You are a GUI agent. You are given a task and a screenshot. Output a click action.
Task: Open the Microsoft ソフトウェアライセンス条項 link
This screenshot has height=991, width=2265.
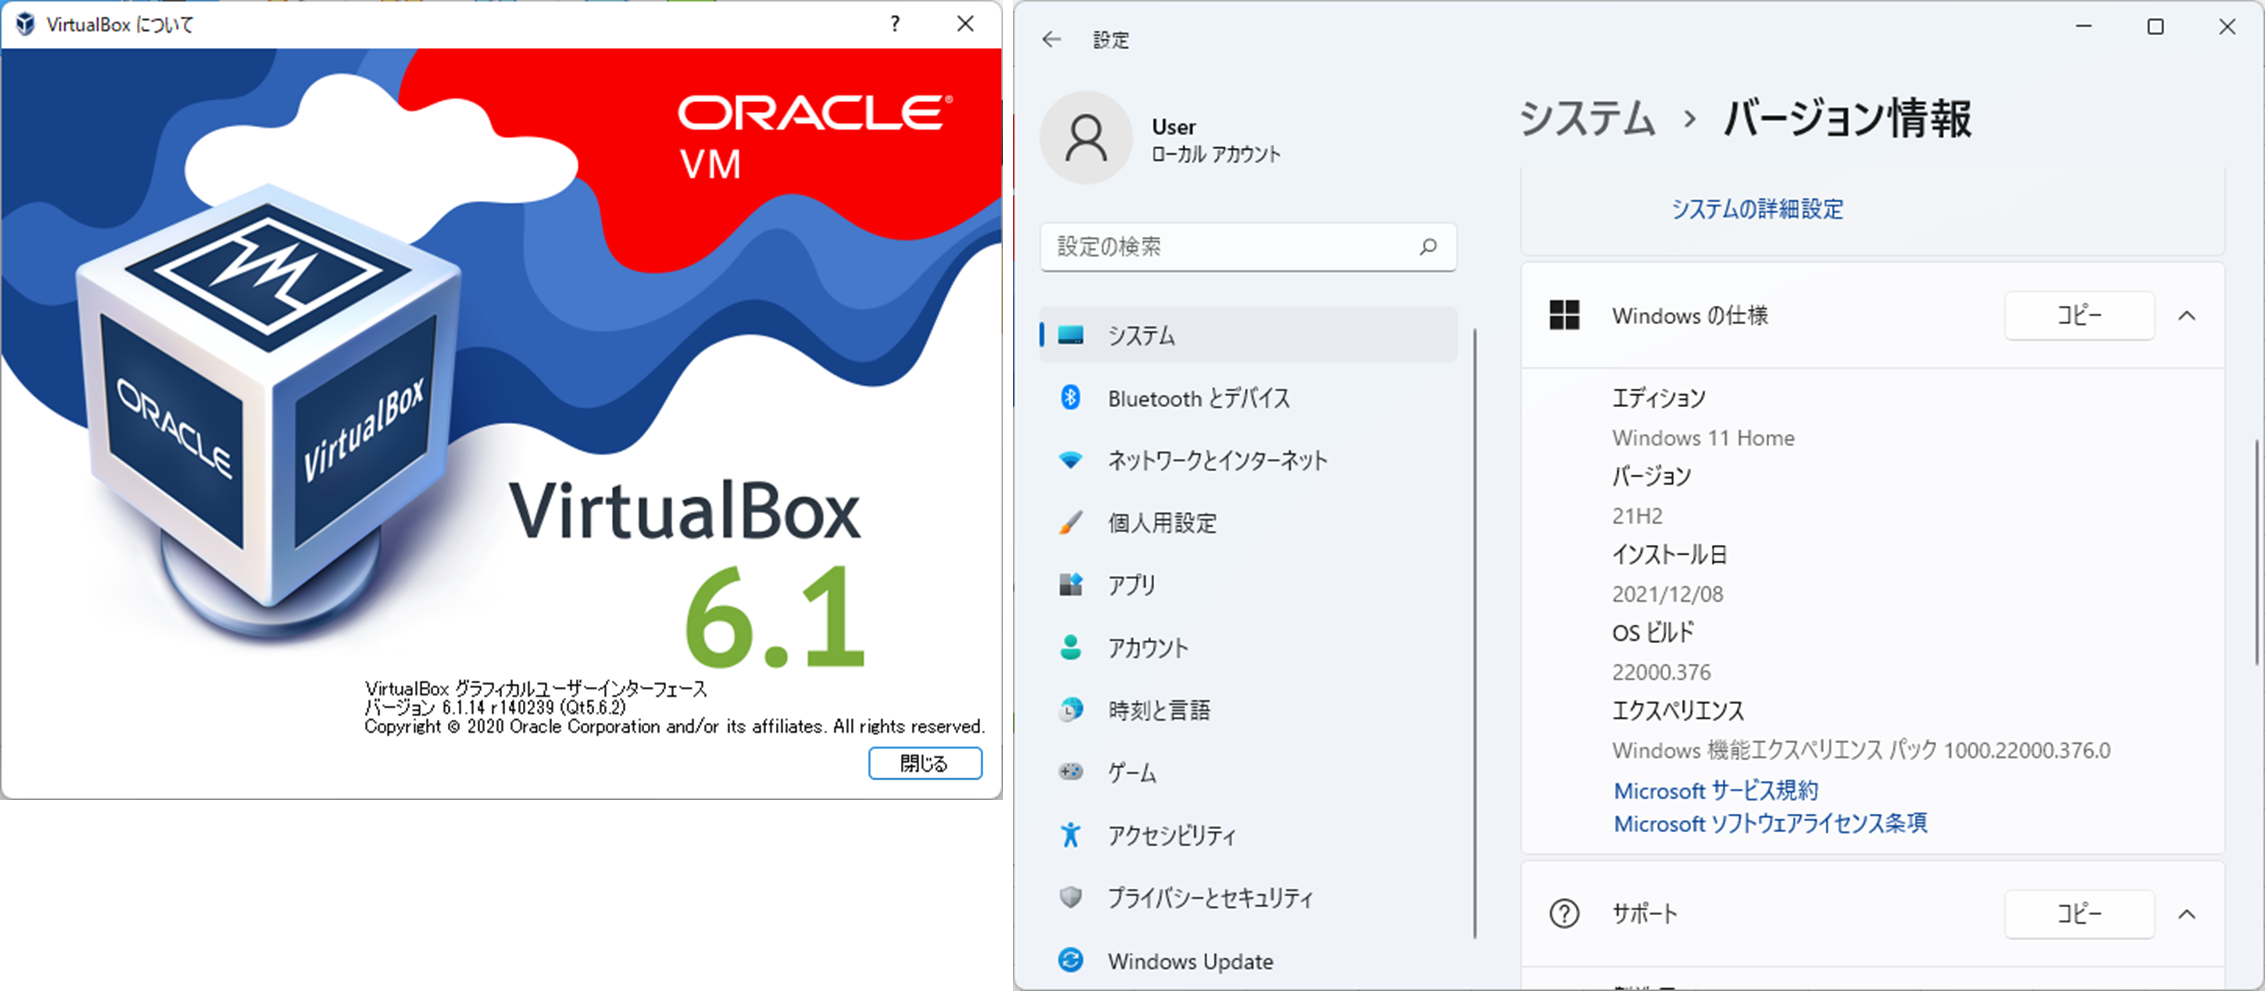1770,823
